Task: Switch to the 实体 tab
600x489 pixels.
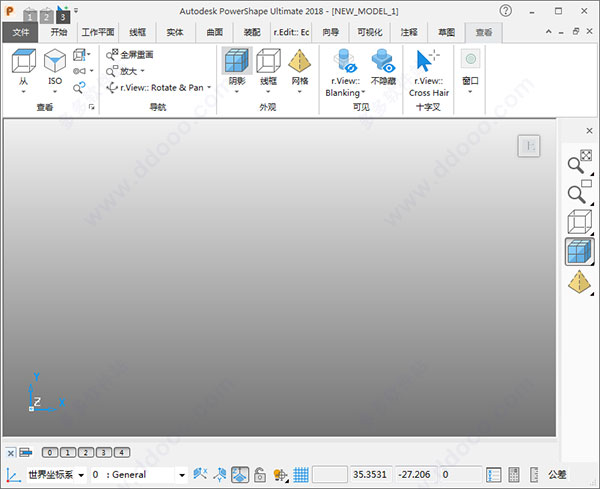Action: tap(175, 32)
